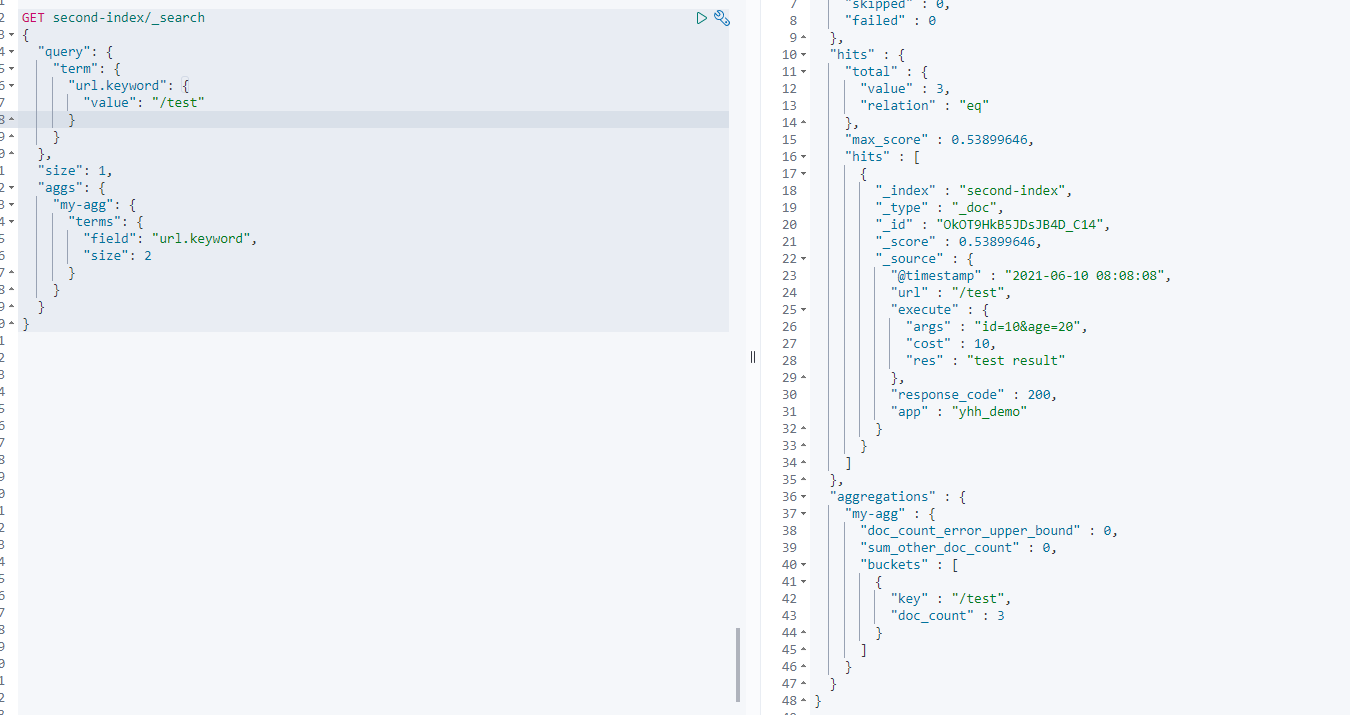Fold the "buckets" array in response
Image resolution: width=1350 pixels, height=715 pixels.
pyautogui.click(x=805, y=564)
